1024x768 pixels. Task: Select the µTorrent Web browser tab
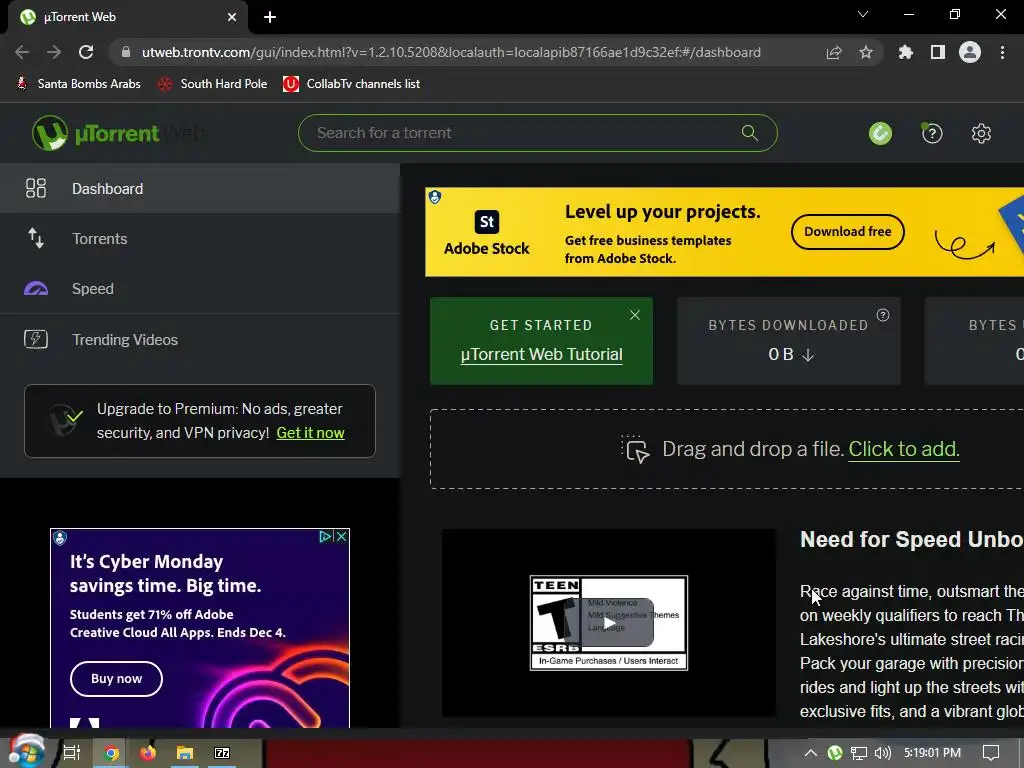pyautogui.click(x=128, y=17)
